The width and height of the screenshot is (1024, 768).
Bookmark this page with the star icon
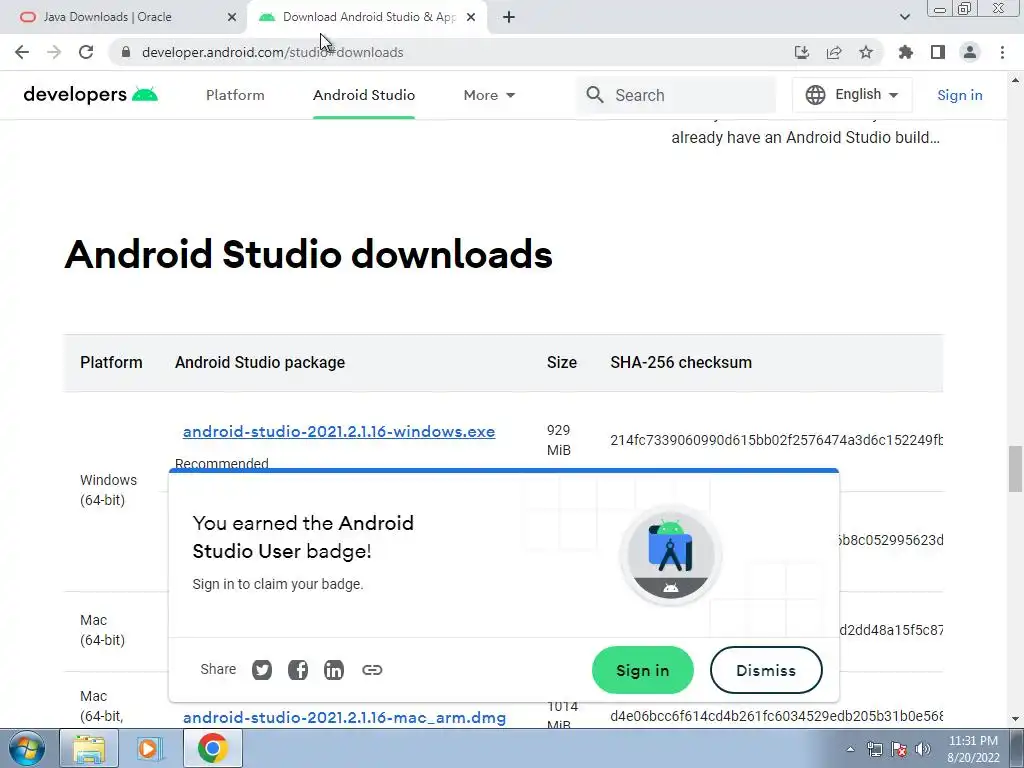point(866,52)
